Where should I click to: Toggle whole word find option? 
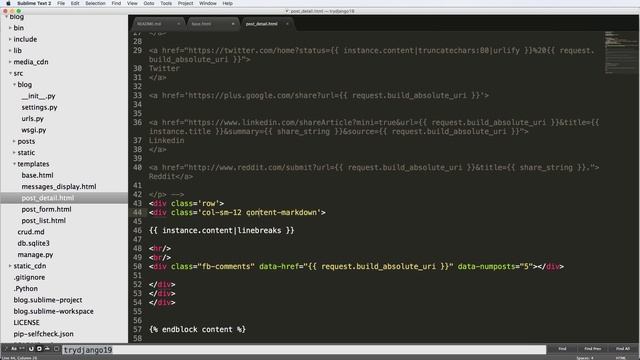[22, 349]
